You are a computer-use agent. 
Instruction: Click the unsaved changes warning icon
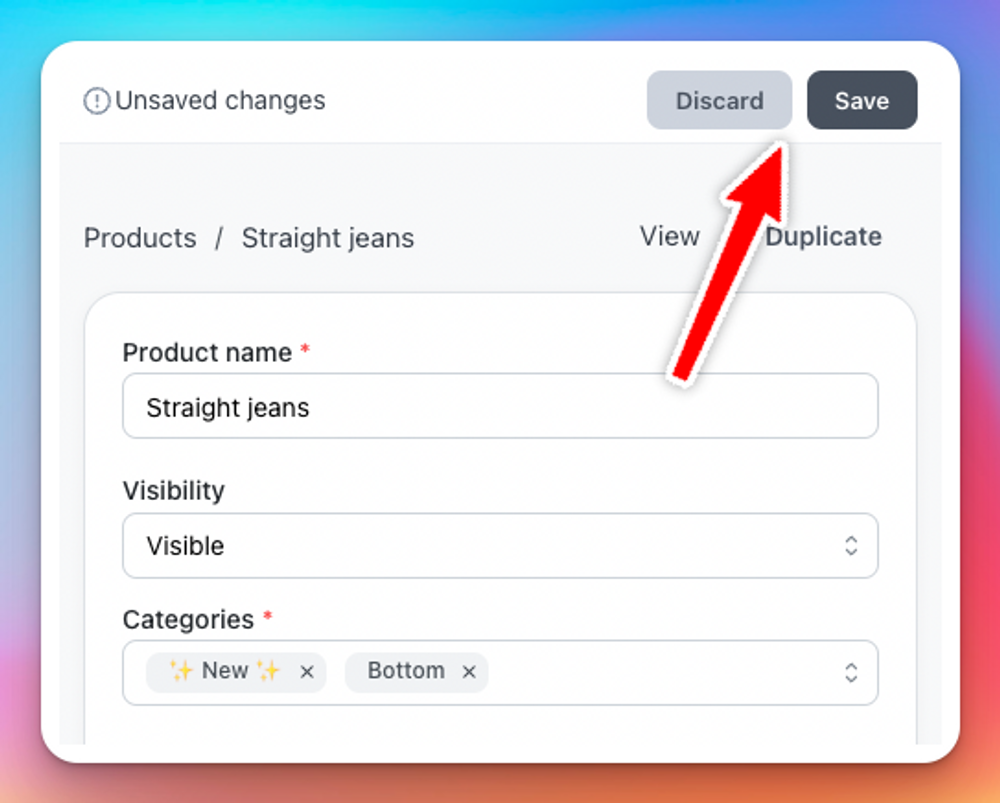tap(97, 101)
